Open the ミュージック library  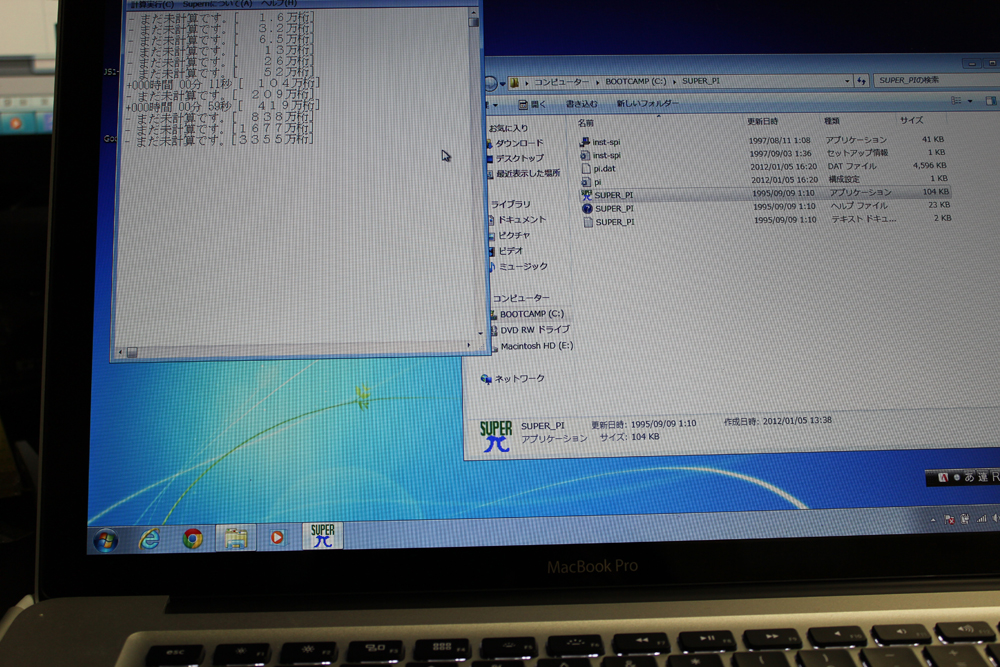tap(523, 267)
